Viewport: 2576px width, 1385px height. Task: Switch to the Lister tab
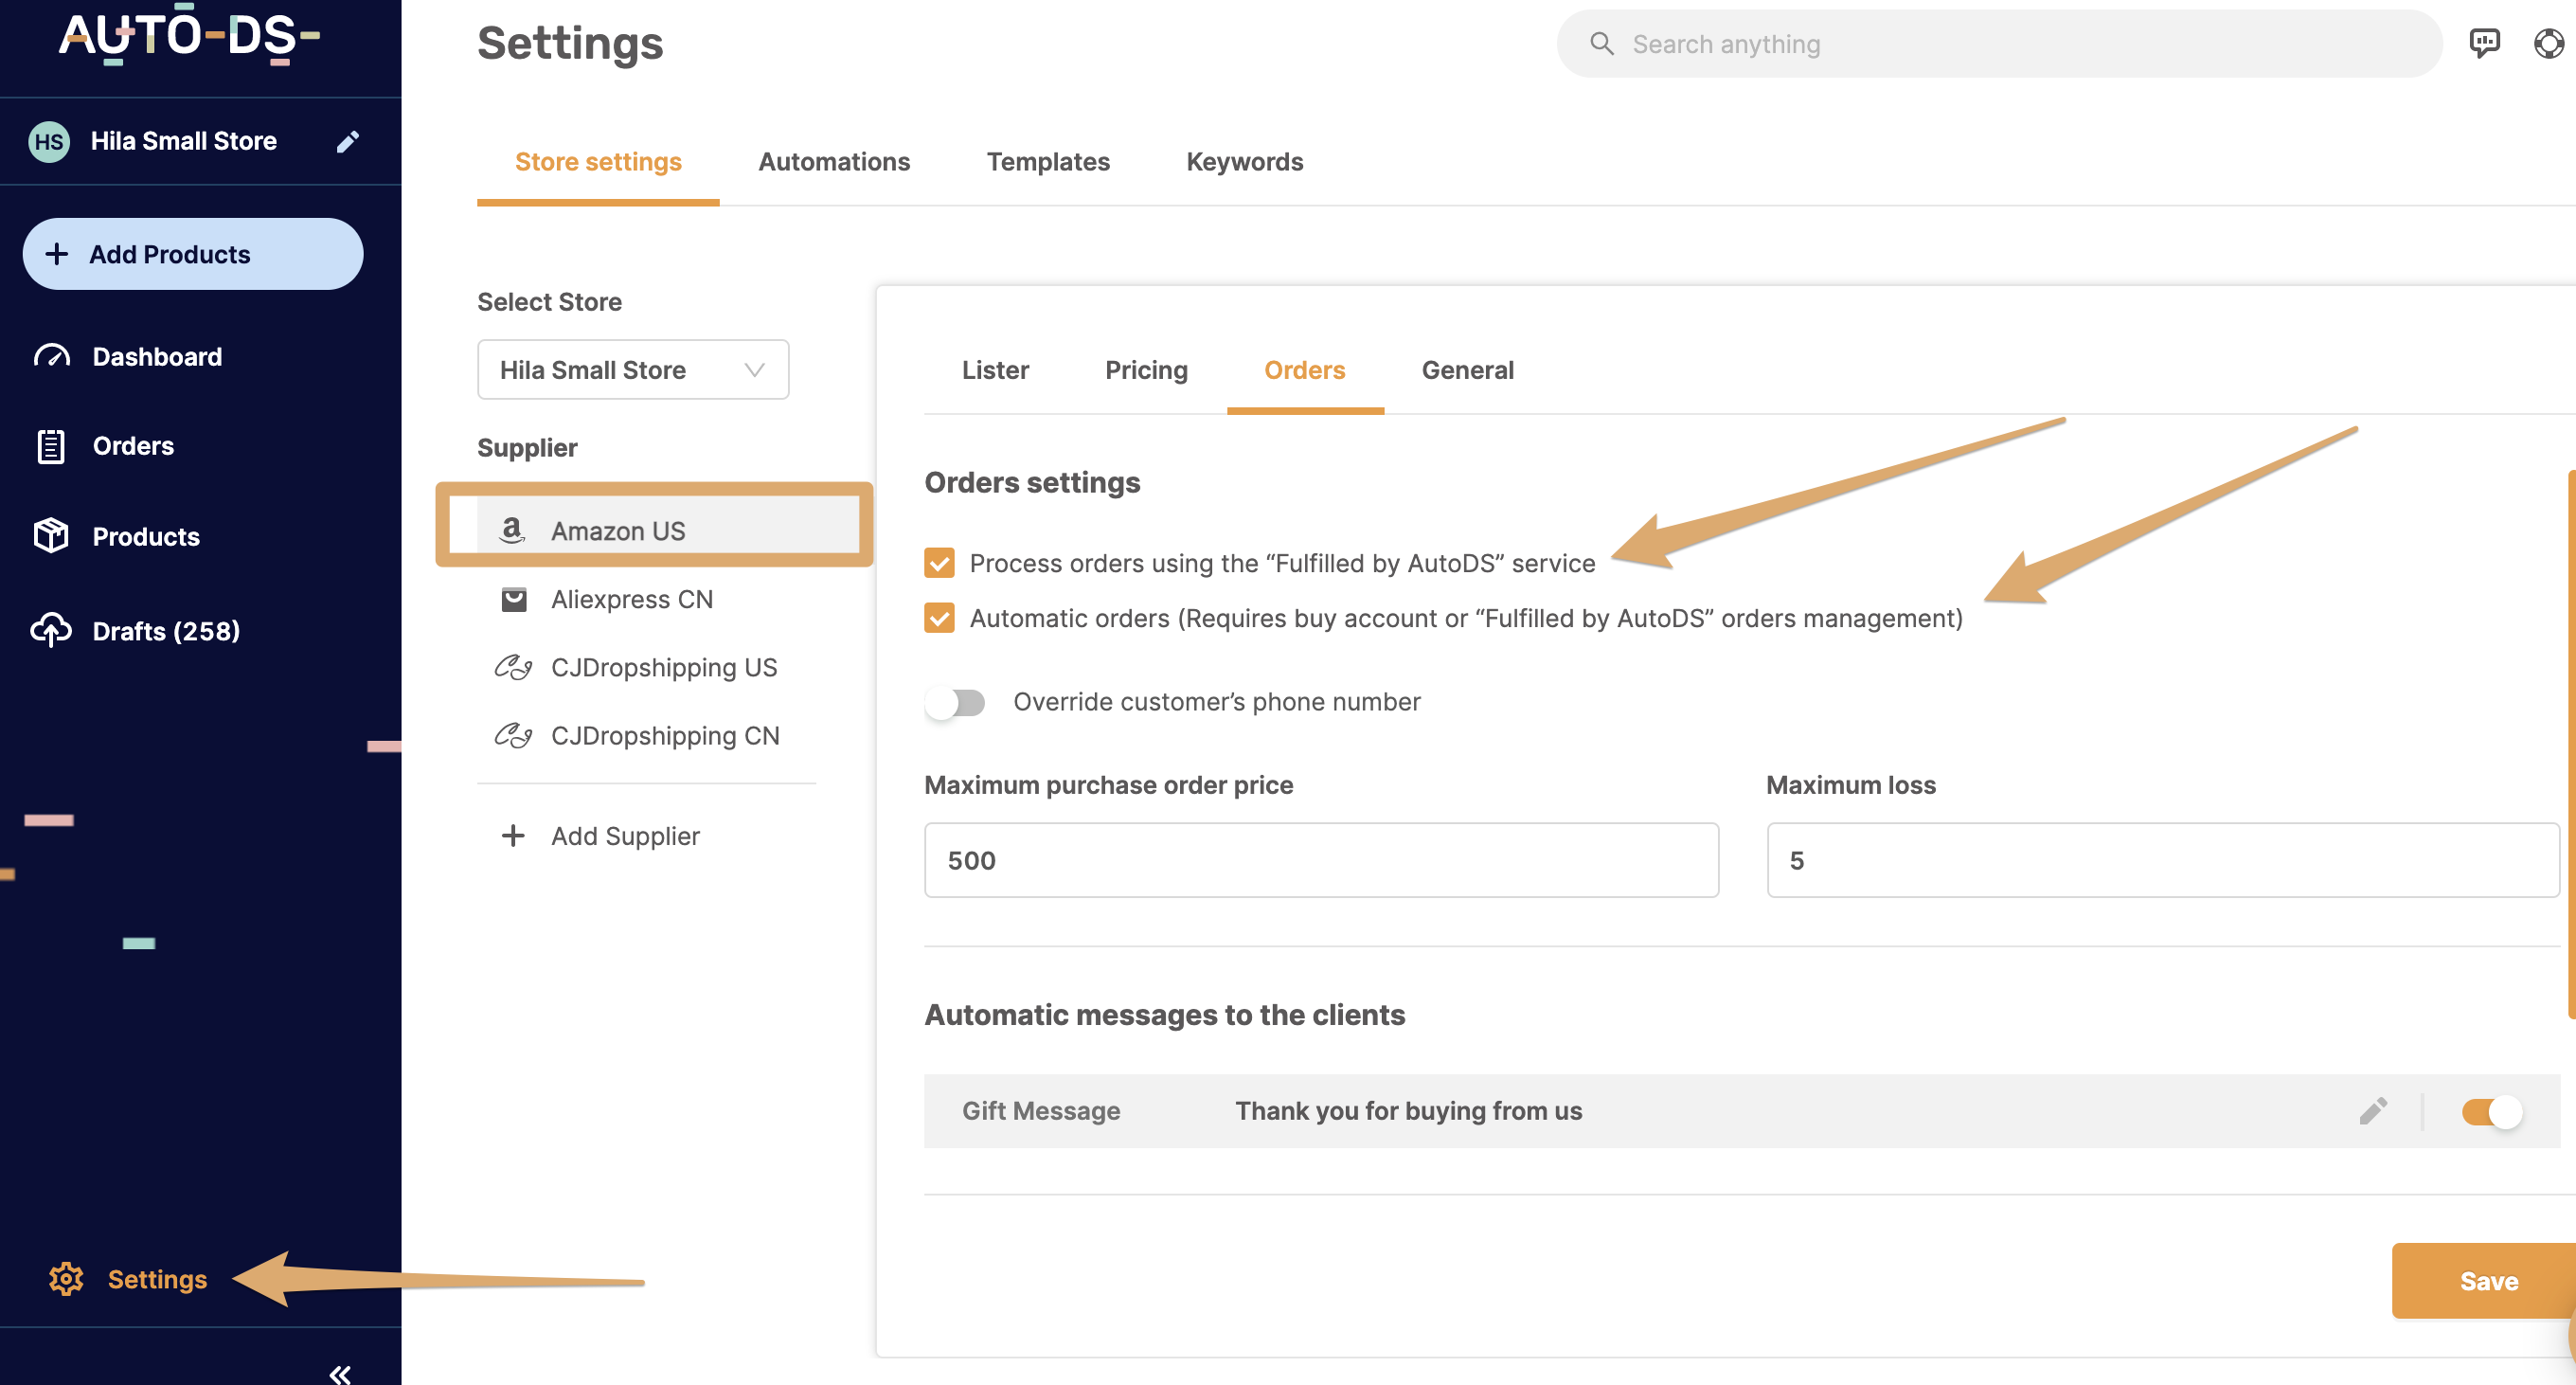[x=995, y=370]
